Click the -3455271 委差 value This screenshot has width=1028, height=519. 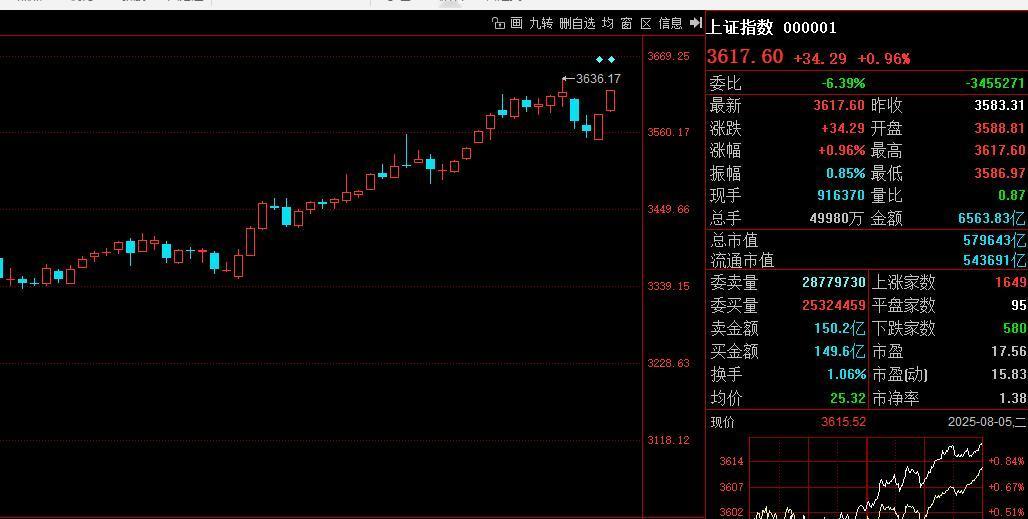click(995, 83)
